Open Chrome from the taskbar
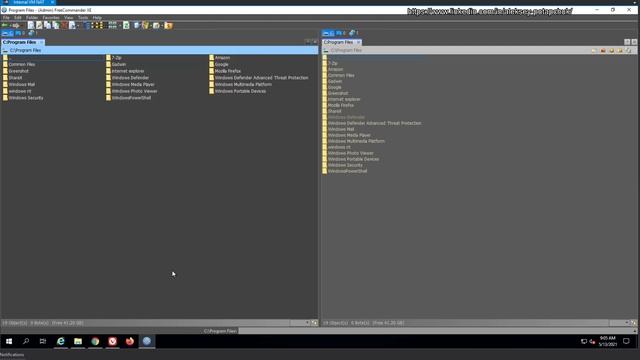 pos(95,341)
